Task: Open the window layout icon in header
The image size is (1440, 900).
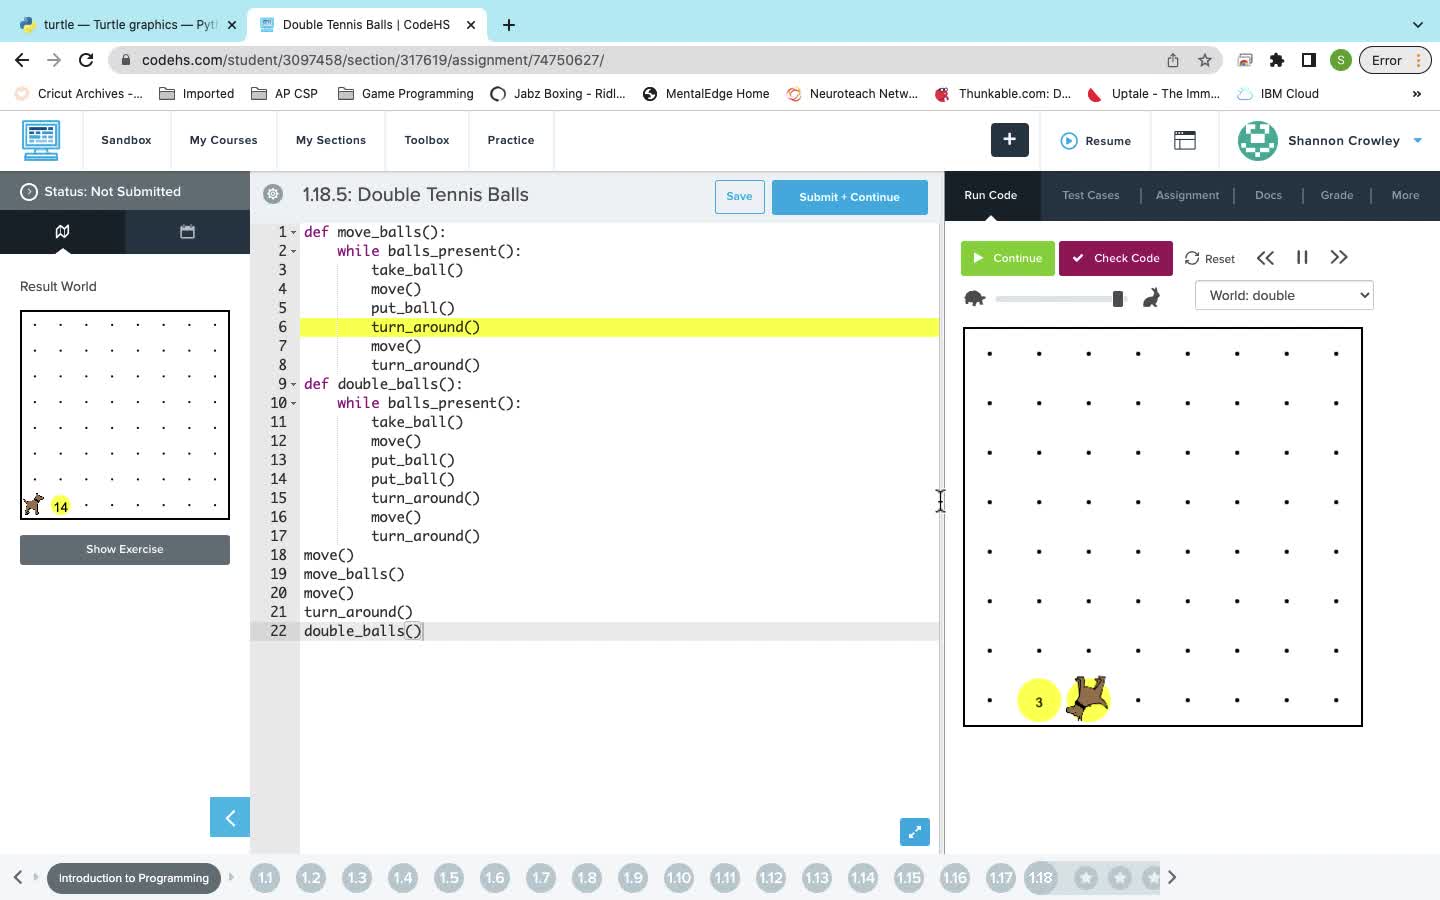Action: pos(1185,140)
